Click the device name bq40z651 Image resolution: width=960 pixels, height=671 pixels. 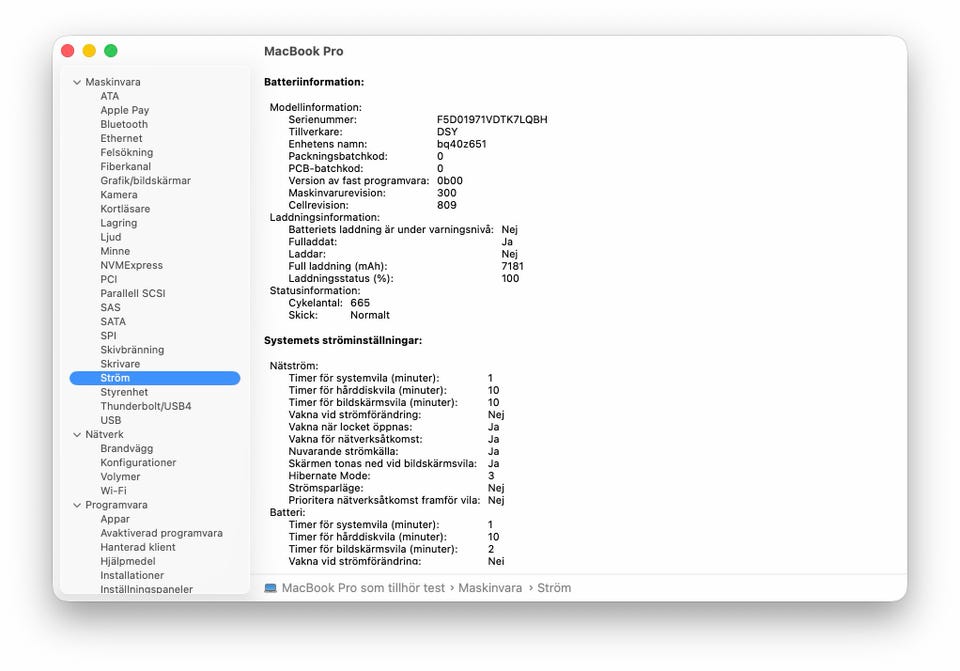[462, 144]
